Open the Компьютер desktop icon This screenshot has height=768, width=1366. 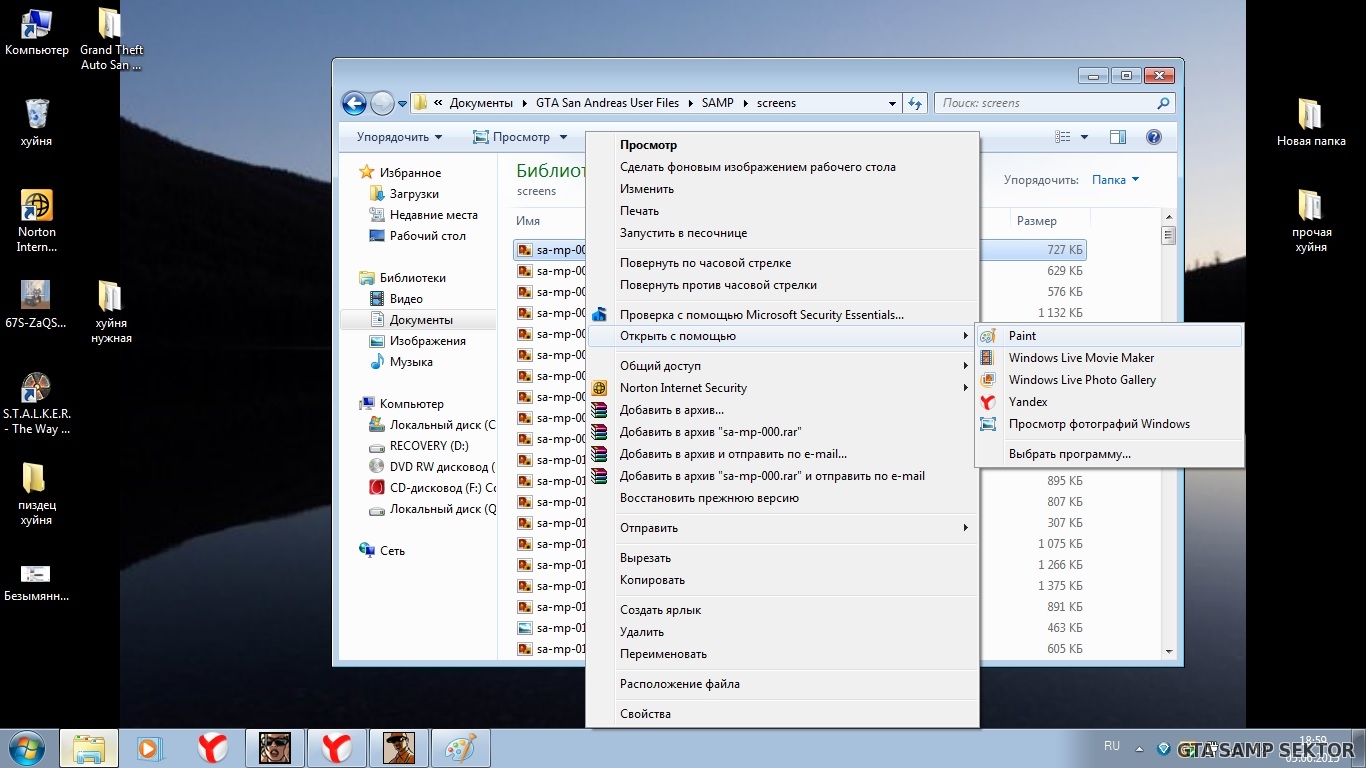[37, 33]
